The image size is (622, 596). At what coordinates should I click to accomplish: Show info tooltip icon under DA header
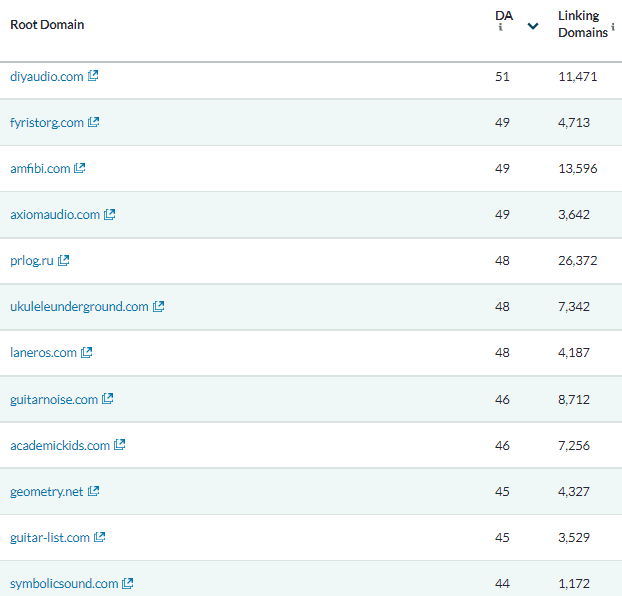500,27
